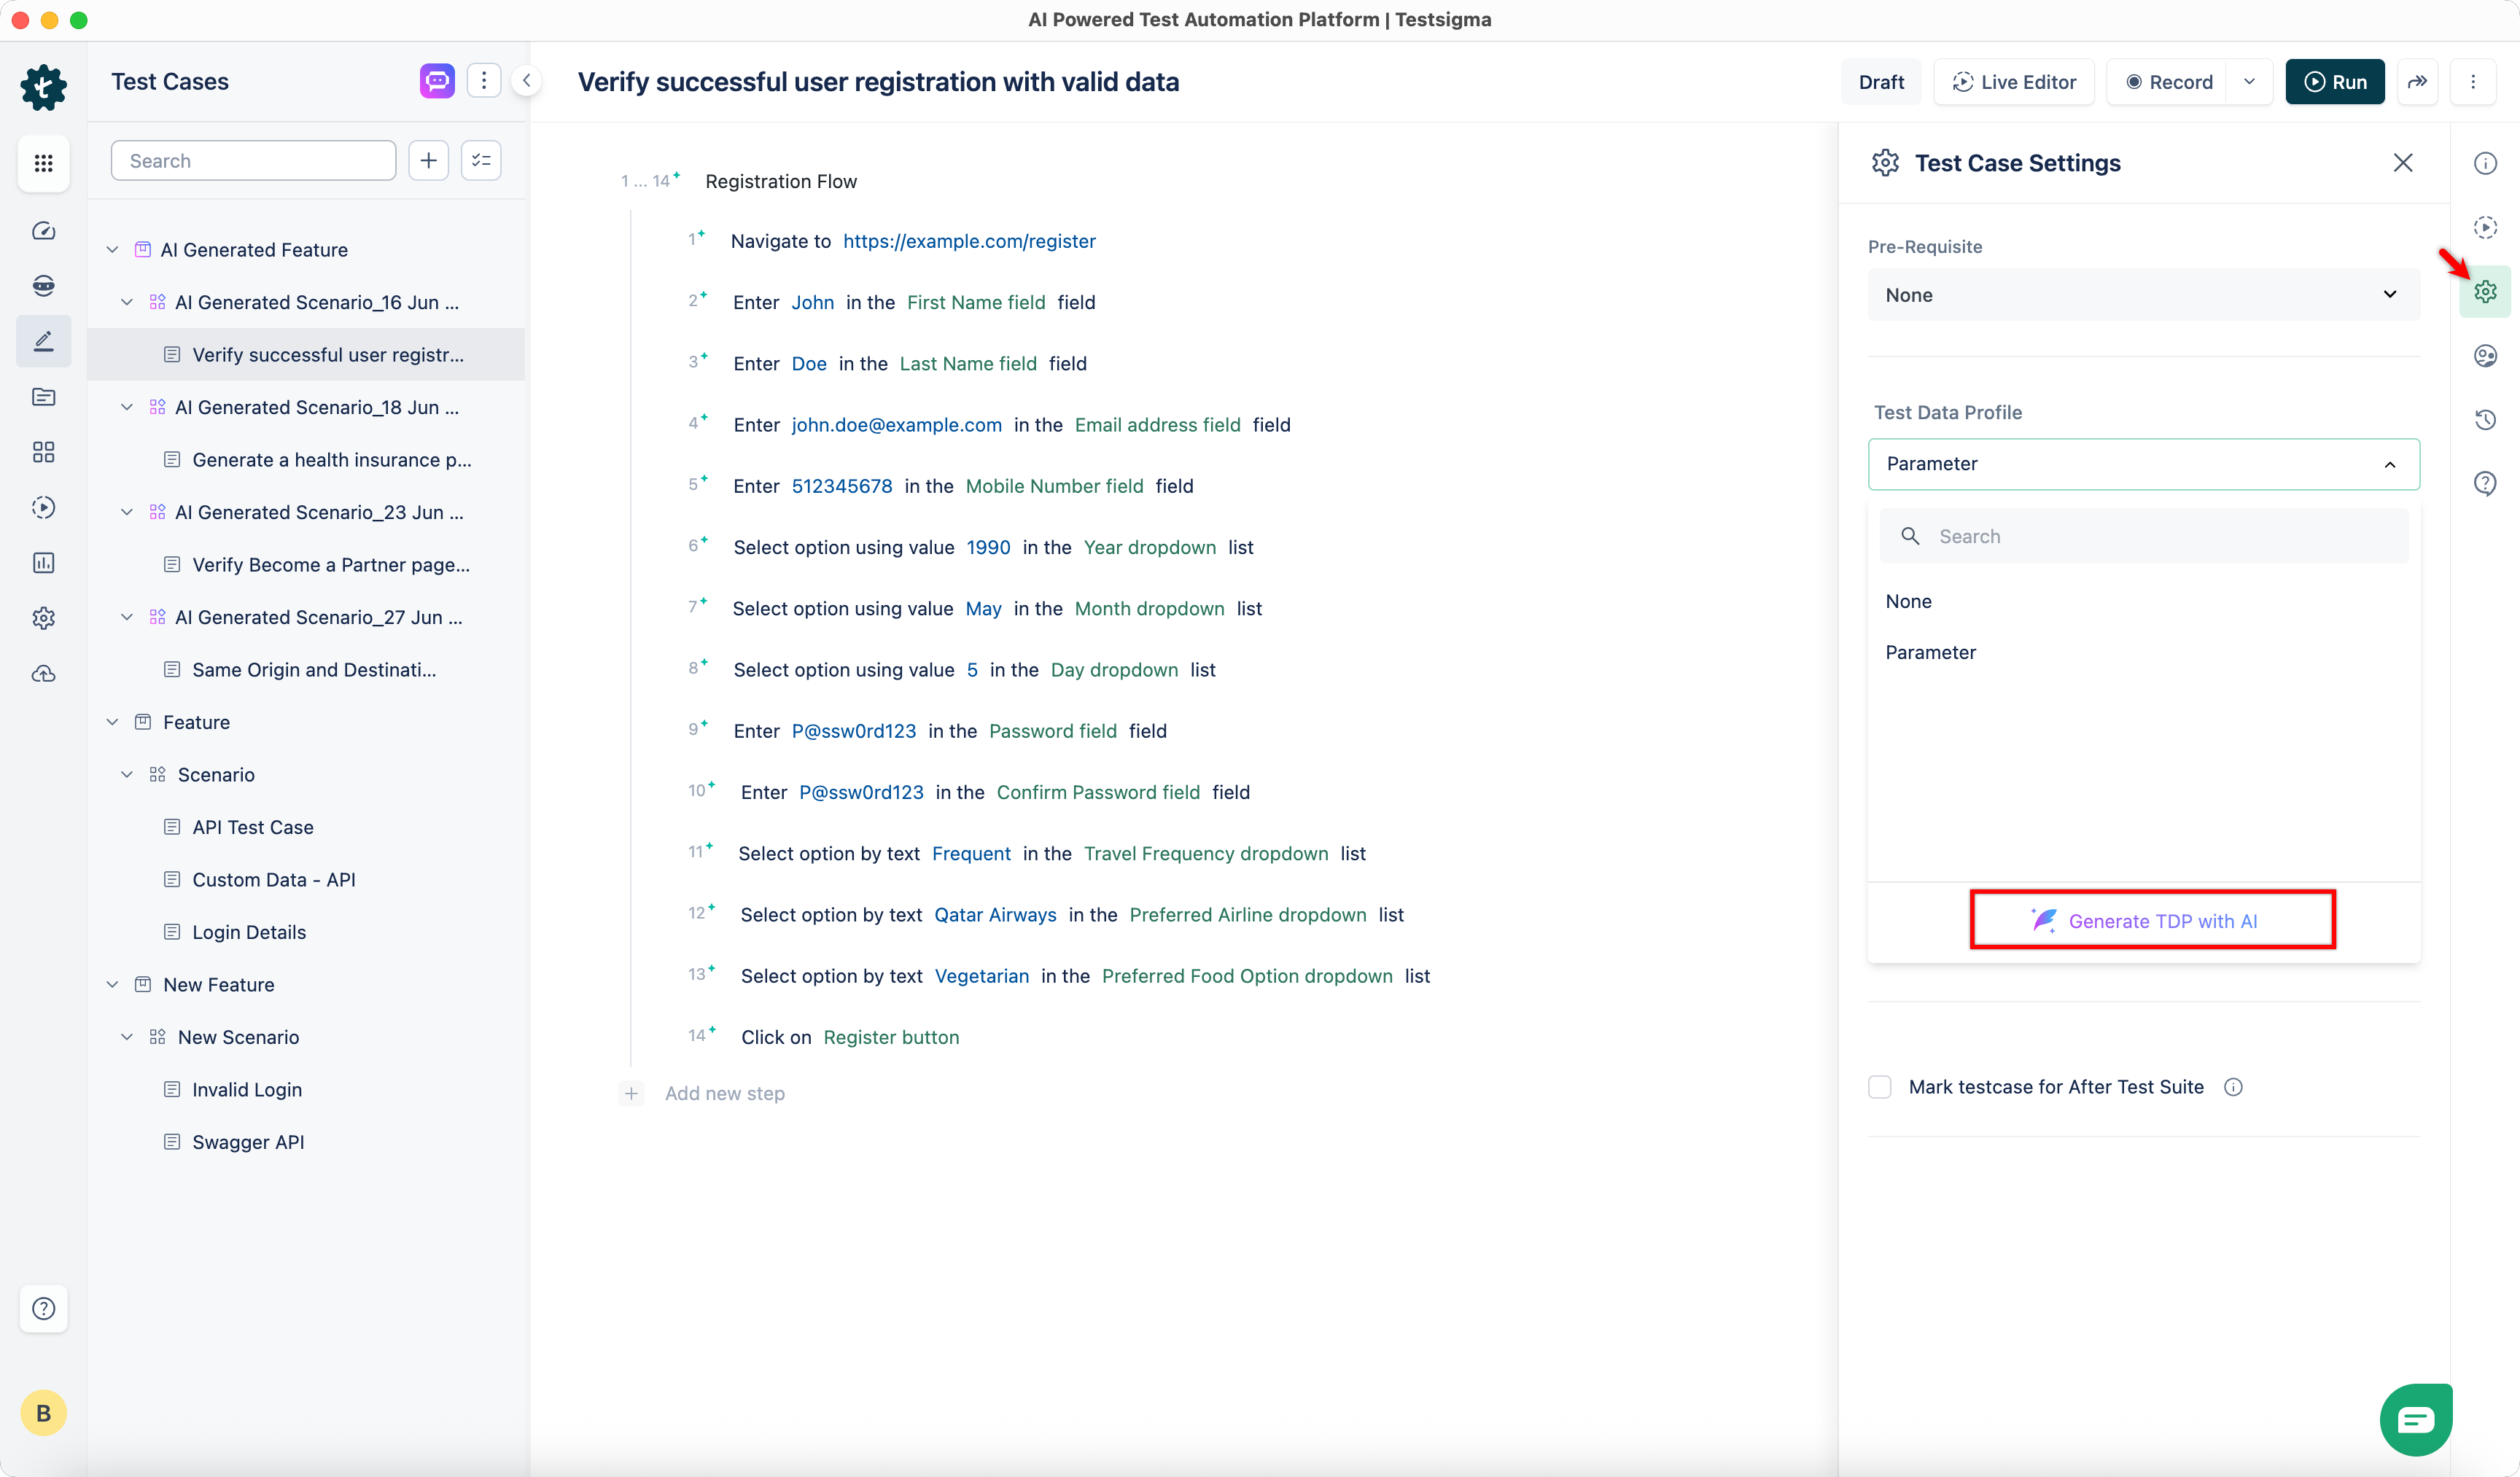This screenshot has width=2520, height=1477.
Task: Click the Run button
Action: coord(2334,82)
